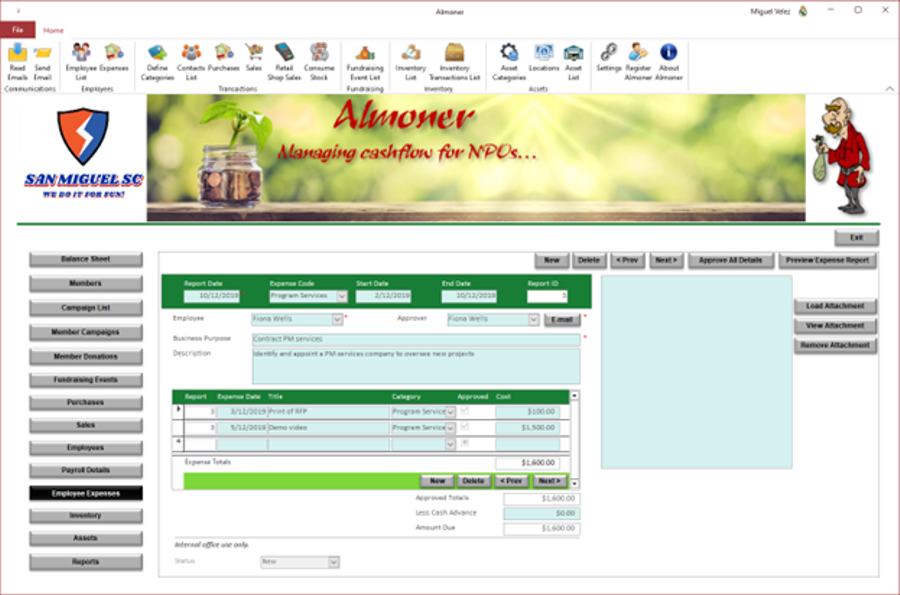Expand the Expense Code dropdown
Image resolution: width=900 pixels, height=595 pixels.
click(x=342, y=296)
